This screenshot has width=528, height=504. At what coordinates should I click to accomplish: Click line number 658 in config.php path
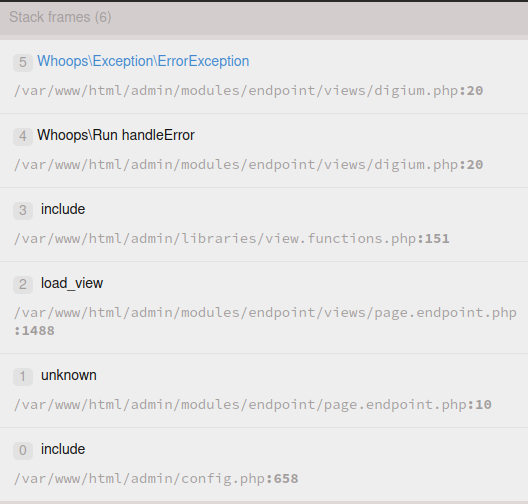click(x=286, y=479)
